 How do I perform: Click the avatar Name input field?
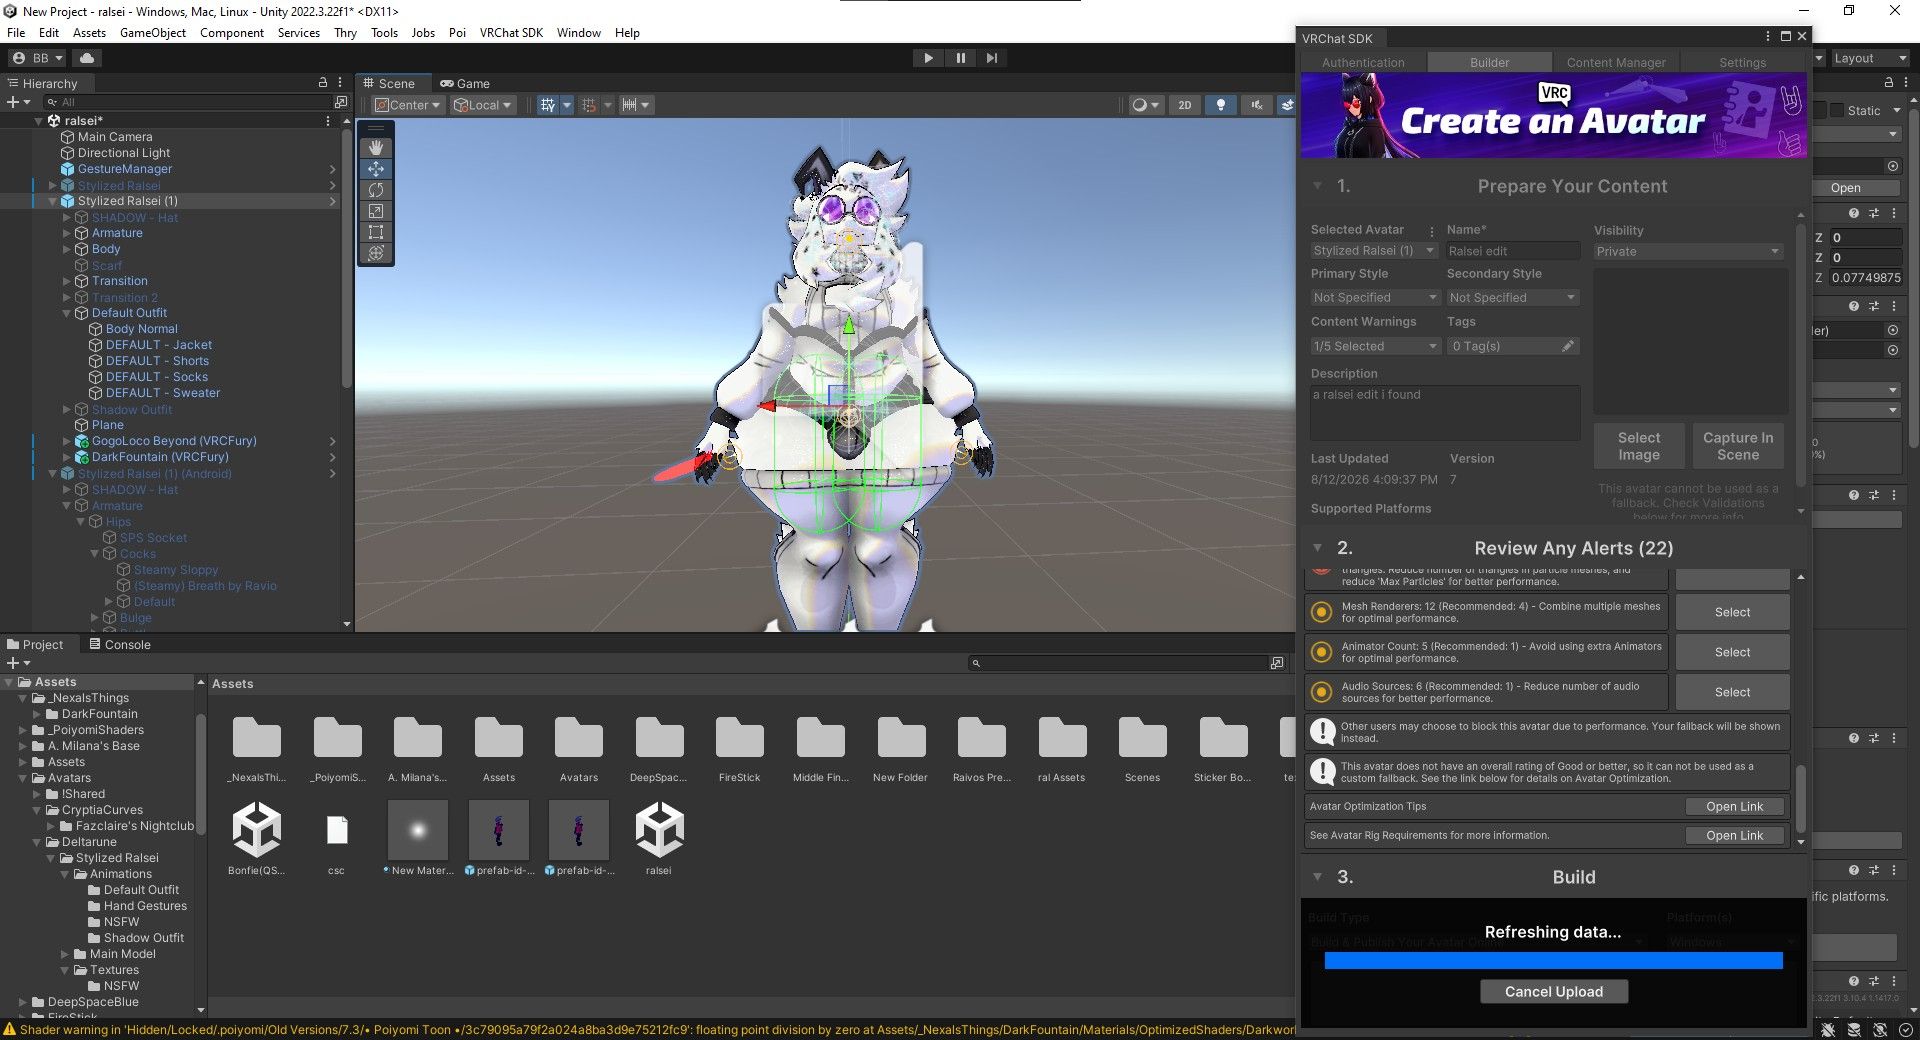[x=1513, y=251]
